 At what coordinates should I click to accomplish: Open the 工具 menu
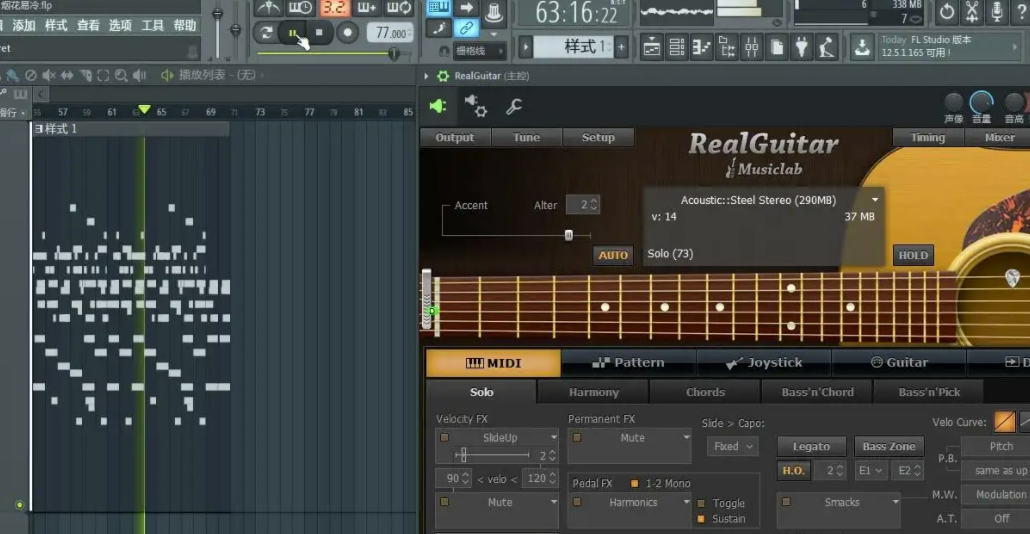click(x=152, y=26)
